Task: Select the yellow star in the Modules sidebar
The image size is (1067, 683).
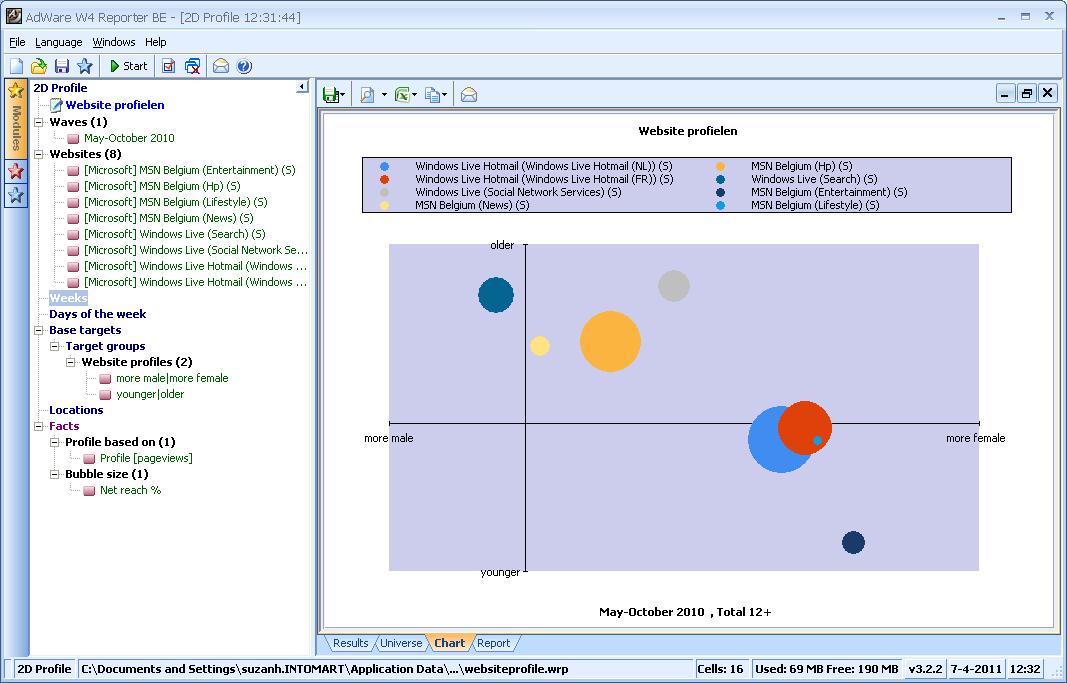Action: [16, 90]
